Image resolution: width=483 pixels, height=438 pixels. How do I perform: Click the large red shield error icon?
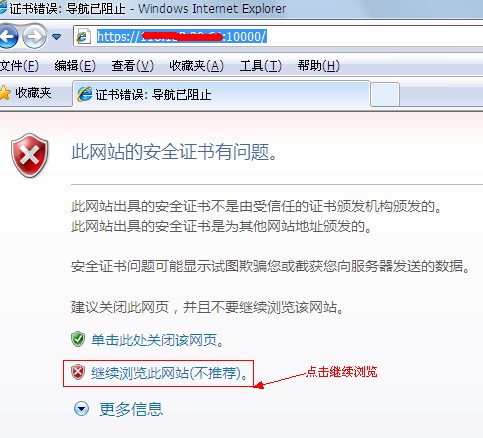pos(30,155)
